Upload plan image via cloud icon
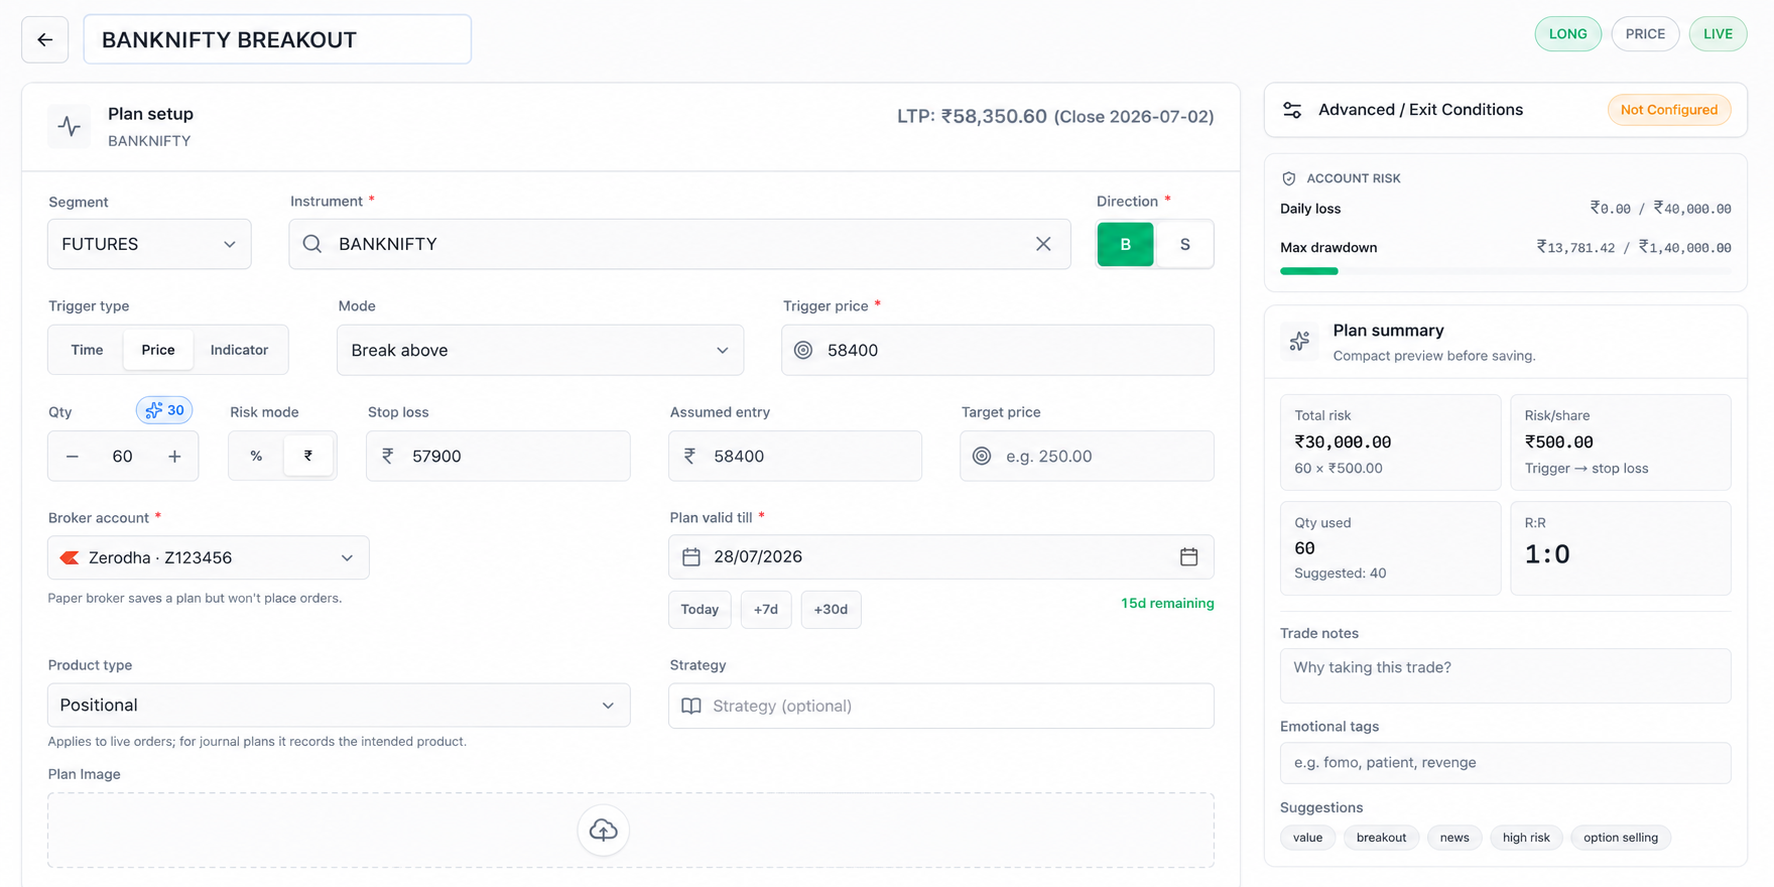This screenshot has width=1774, height=887. click(x=603, y=830)
